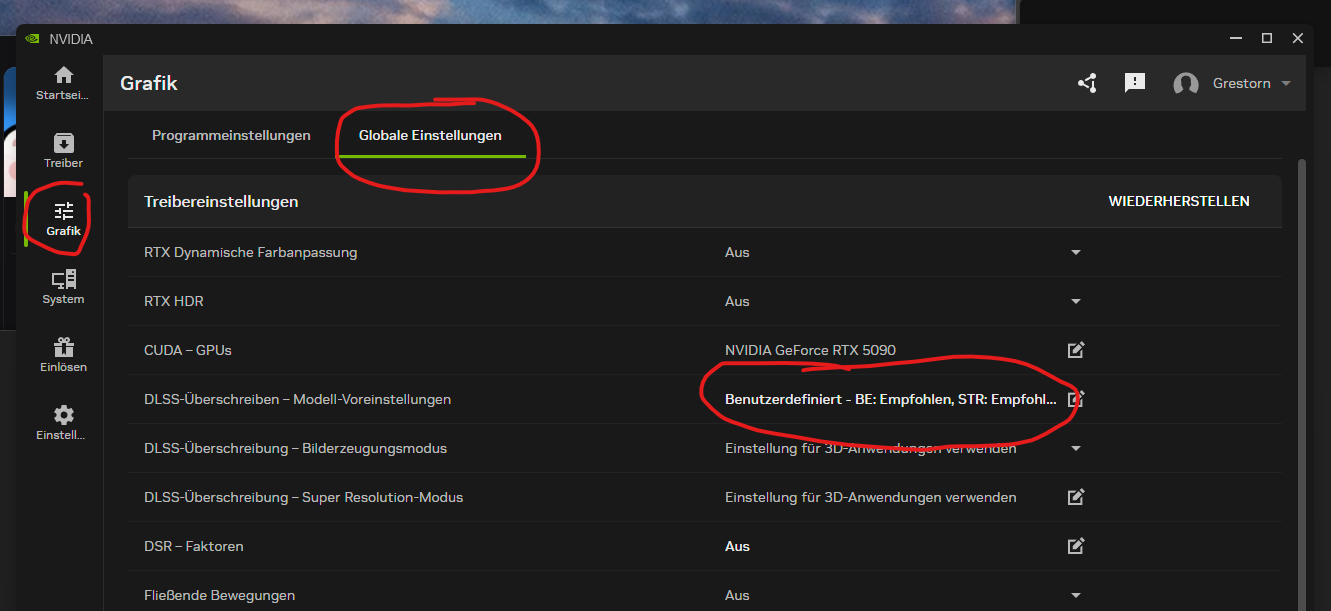Open the Grestorn account dropdown arrow

[1286, 83]
